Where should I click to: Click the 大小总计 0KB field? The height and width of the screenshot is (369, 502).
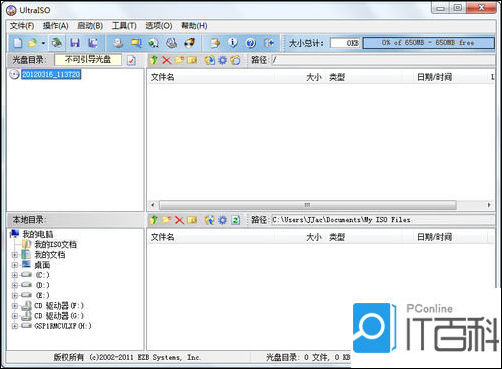tap(345, 43)
